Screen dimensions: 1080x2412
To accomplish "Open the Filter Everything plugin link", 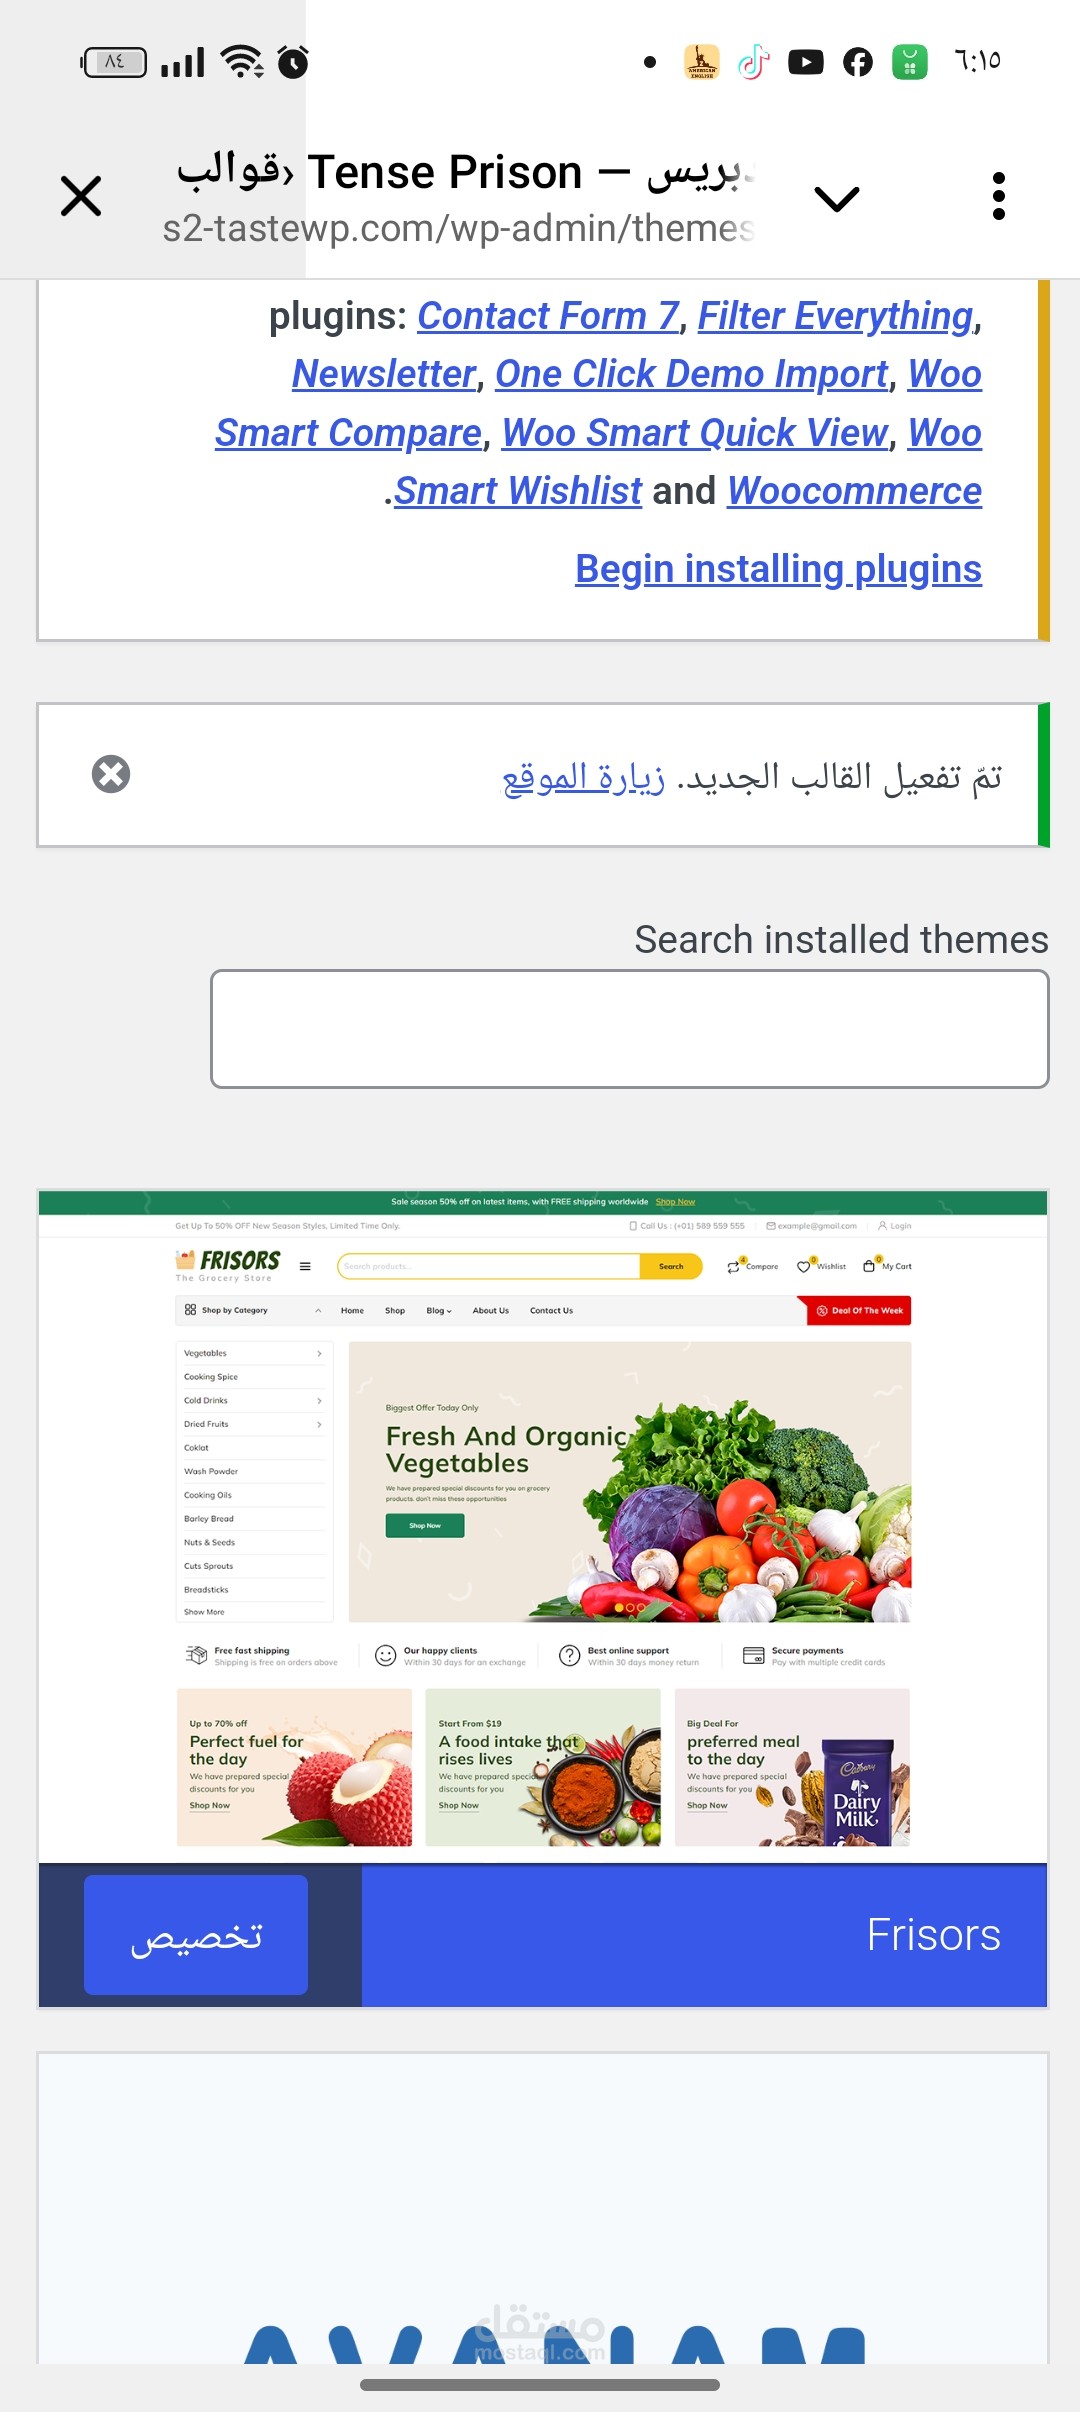I will click(x=835, y=316).
